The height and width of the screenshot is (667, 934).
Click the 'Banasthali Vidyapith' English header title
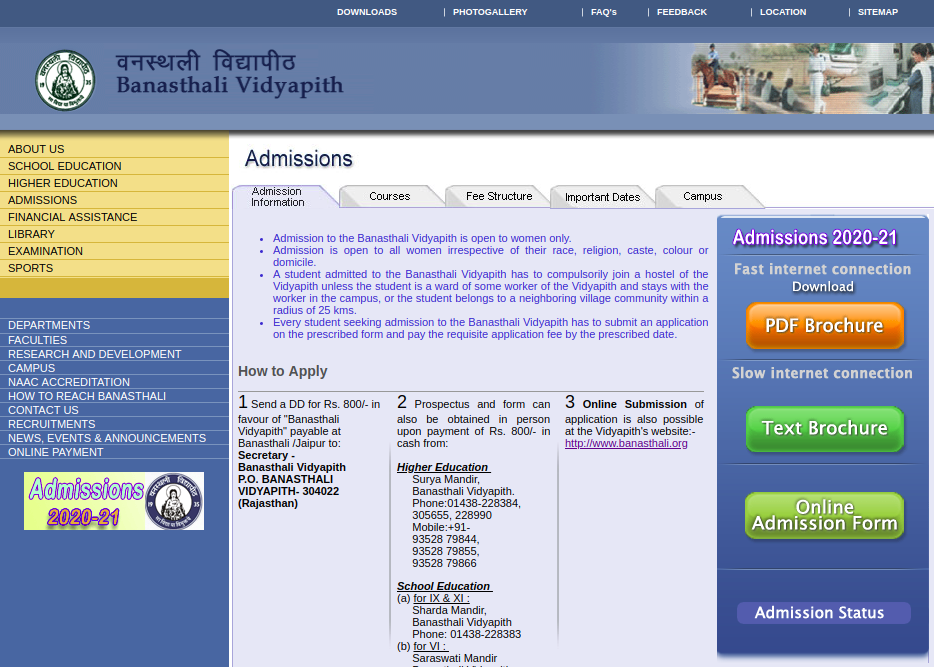(230, 85)
